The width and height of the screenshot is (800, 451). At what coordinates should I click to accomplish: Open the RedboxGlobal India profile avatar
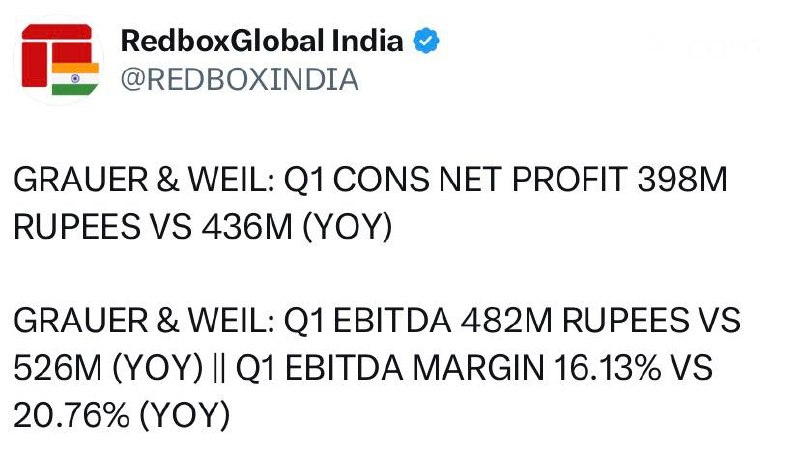[59, 60]
